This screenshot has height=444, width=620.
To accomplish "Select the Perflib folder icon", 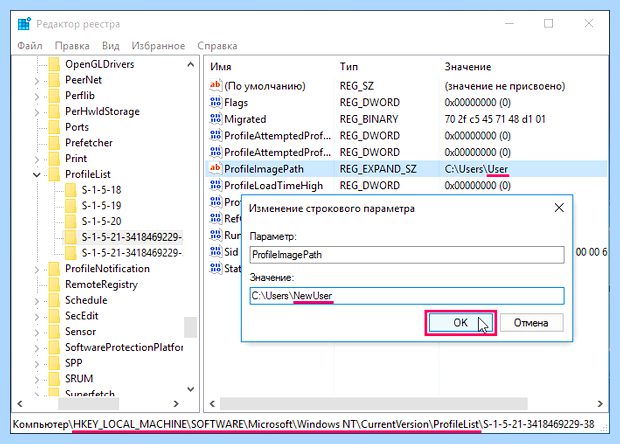I will pyautogui.click(x=54, y=96).
